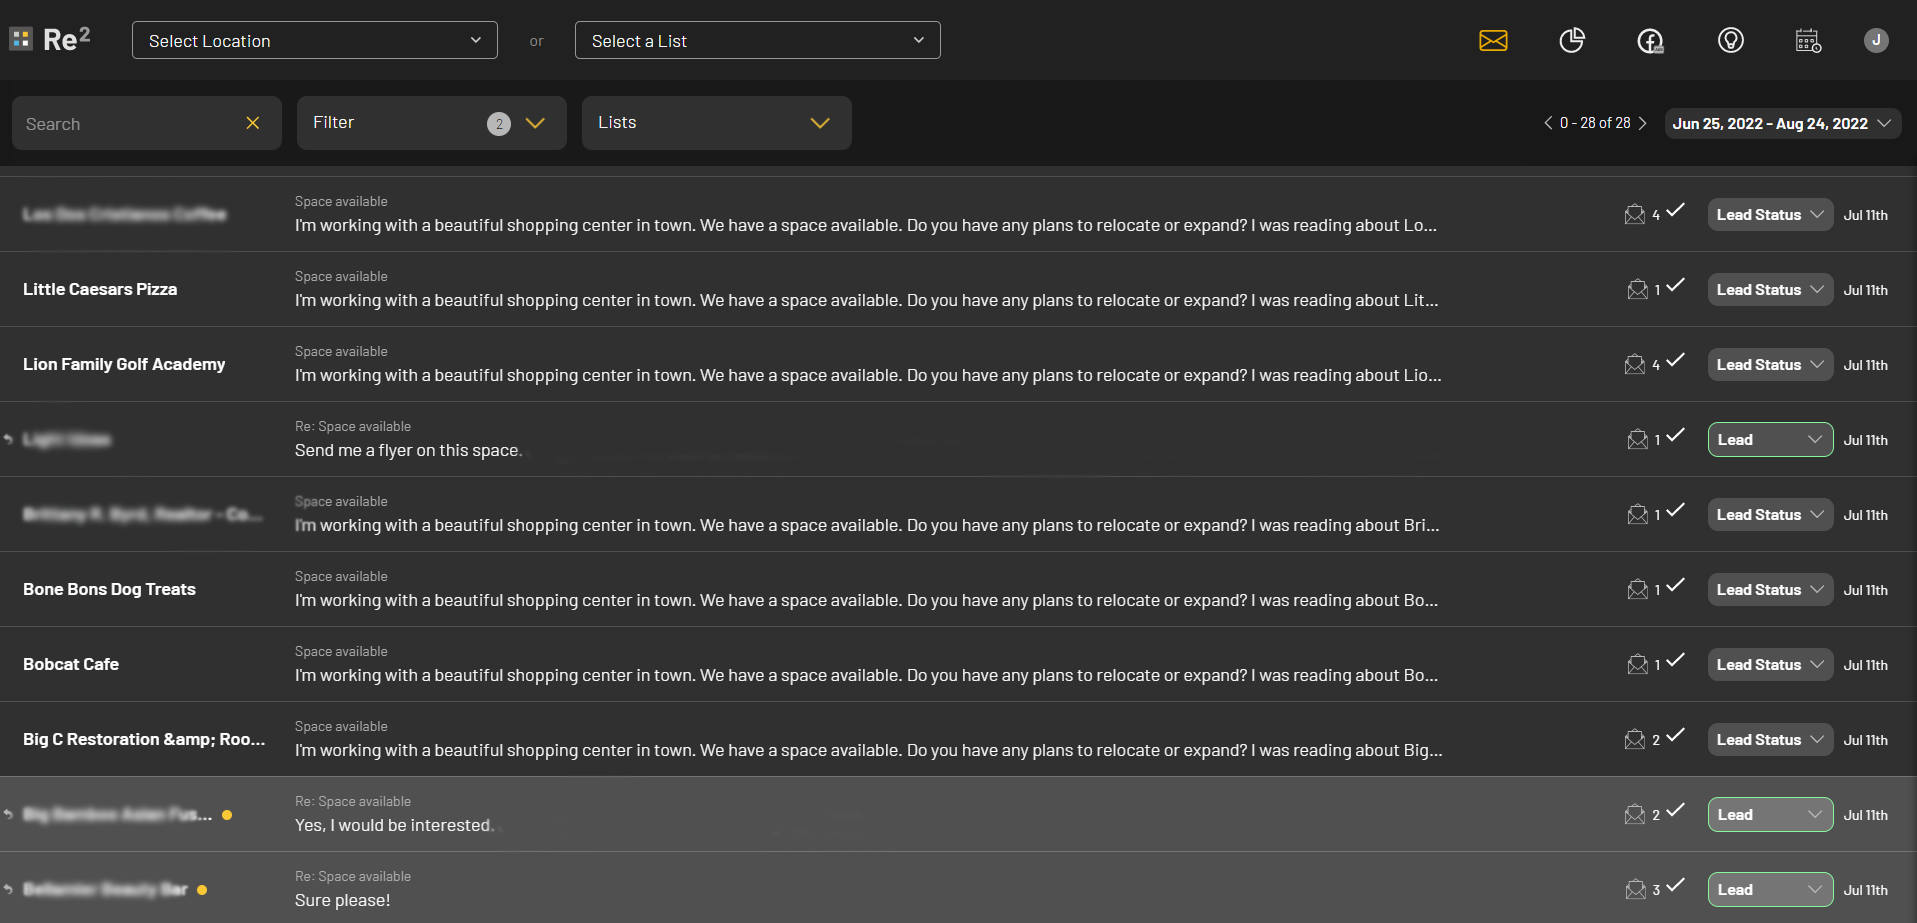Viewport: 1917px width, 923px height.
Task: Open the 'Send me a flyer on this space.' message
Action: (x=408, y=450)
